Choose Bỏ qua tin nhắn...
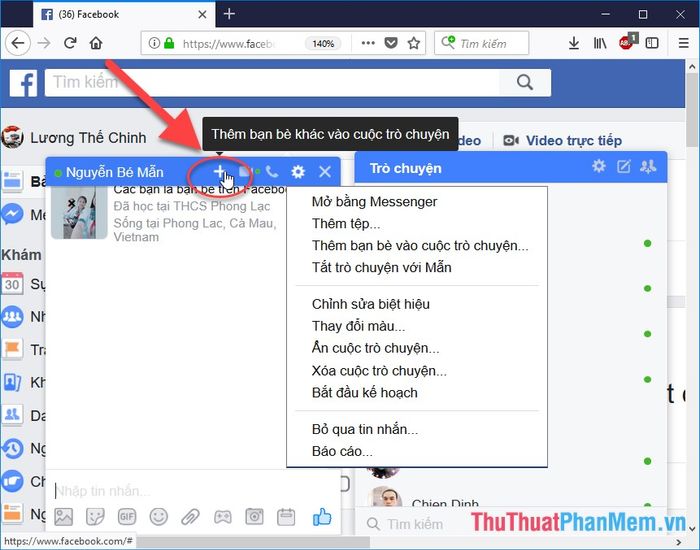 [x=364, y=429]
